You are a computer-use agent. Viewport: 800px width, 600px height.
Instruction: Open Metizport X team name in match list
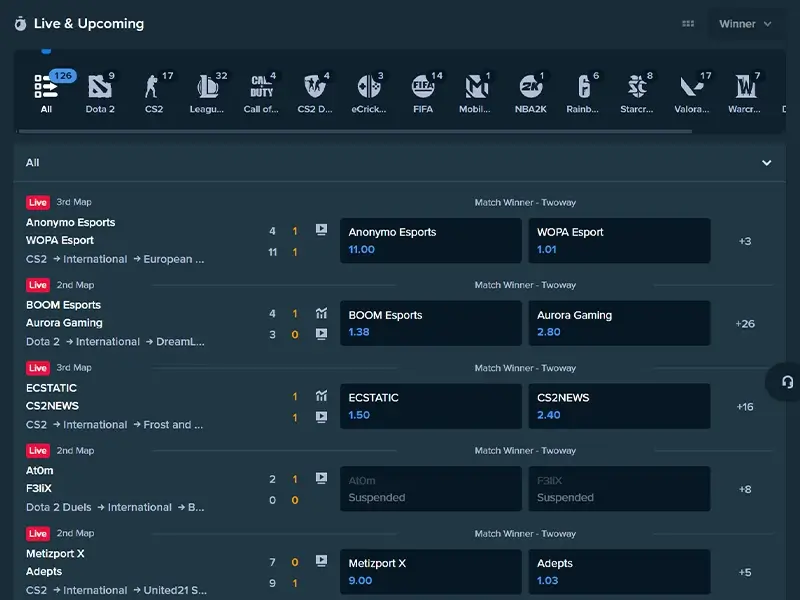point(55,554)
